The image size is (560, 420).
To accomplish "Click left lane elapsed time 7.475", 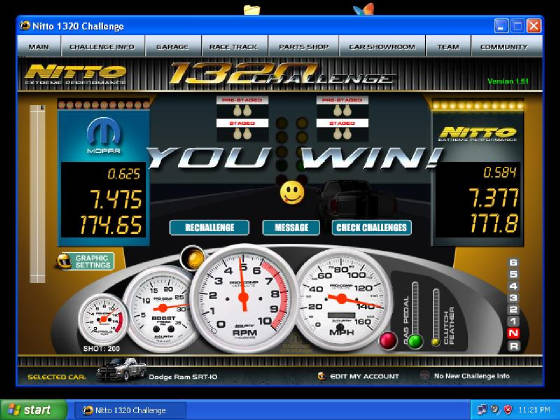I will pyautogui.click(x=116, y=199).
